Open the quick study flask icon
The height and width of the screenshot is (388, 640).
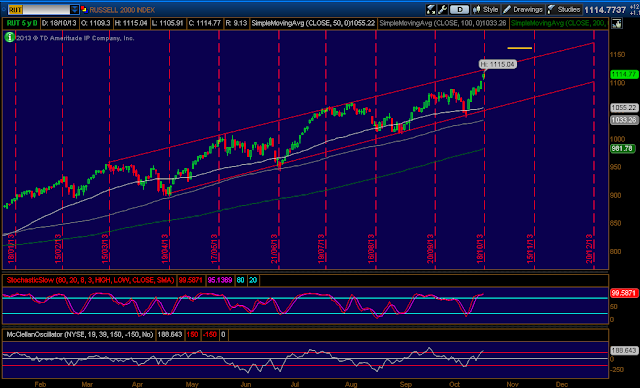431,9
